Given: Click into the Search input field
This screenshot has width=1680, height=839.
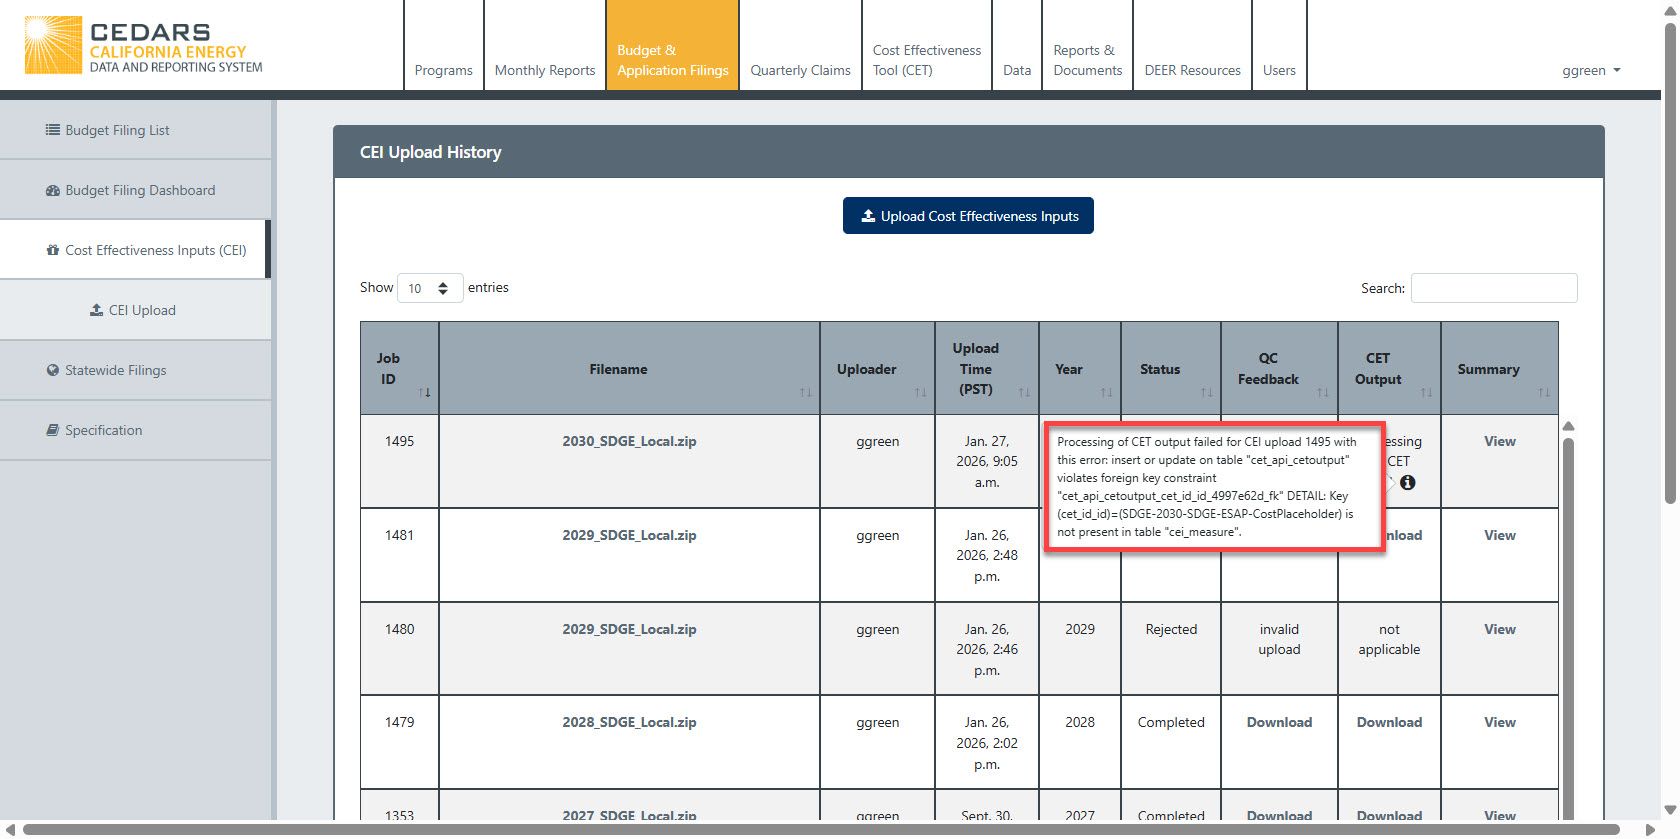Looking at the screenshot, I should pos(1493,288).
